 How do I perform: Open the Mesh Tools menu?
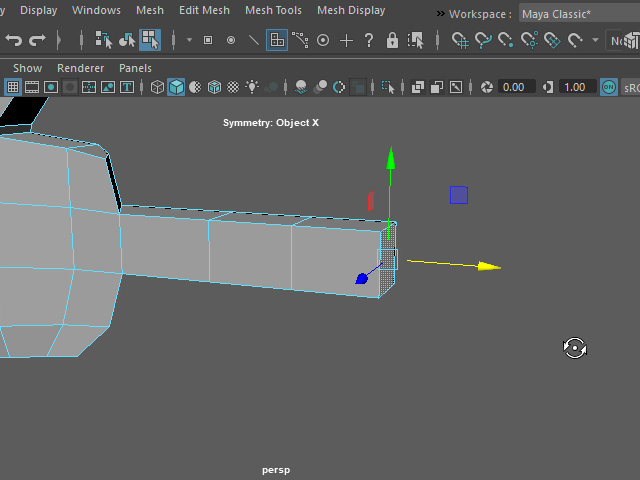pos(273,10)
